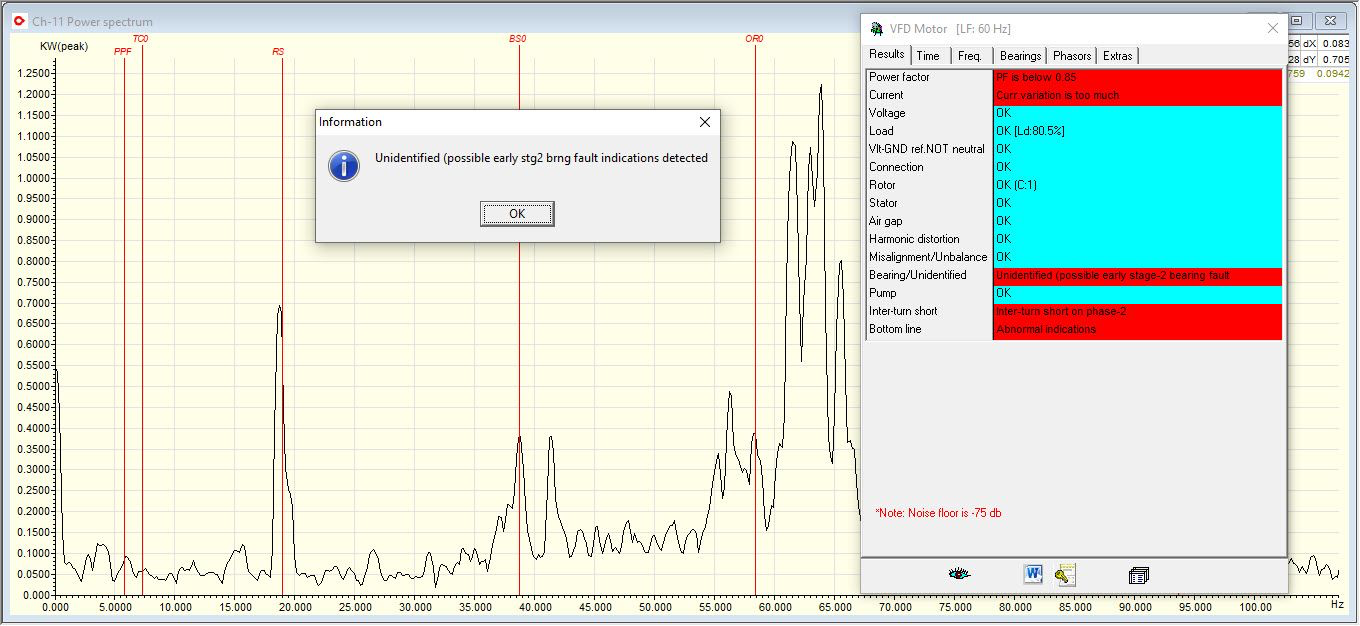Confirm the Information dialog with OK

[x=517, y=214]
